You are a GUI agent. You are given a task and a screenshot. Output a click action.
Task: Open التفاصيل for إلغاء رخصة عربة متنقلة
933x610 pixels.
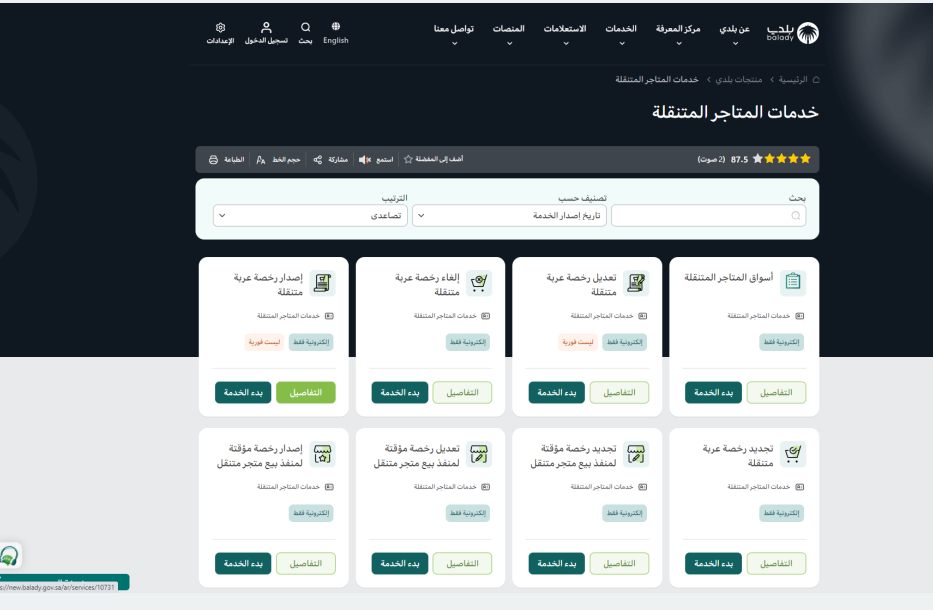pos(462,393)
